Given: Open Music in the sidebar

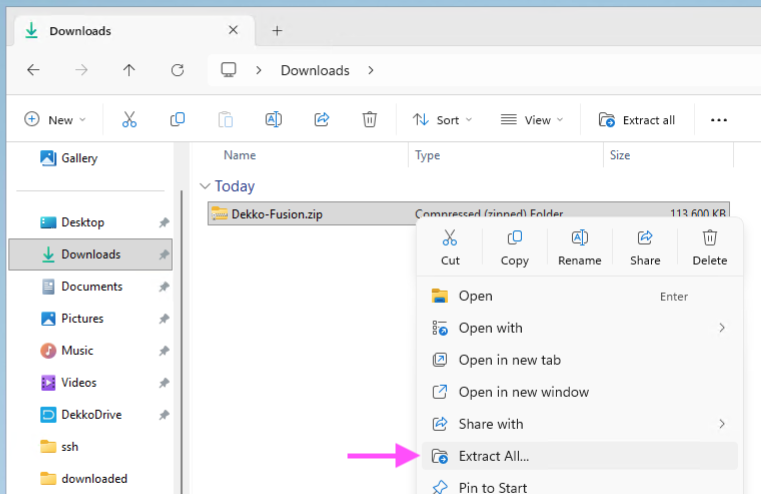Looking at the screenshot, I should [90, 350].
